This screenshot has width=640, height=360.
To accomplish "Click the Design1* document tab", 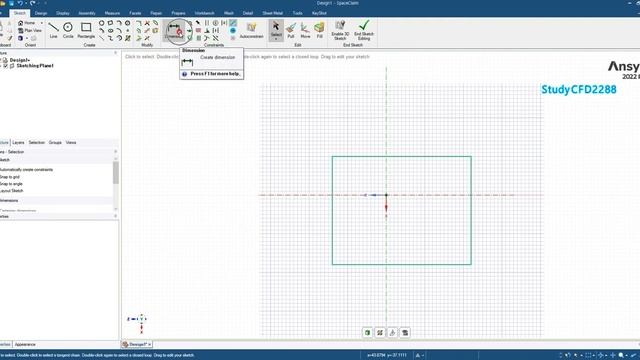I will click(x=136, y=344).
